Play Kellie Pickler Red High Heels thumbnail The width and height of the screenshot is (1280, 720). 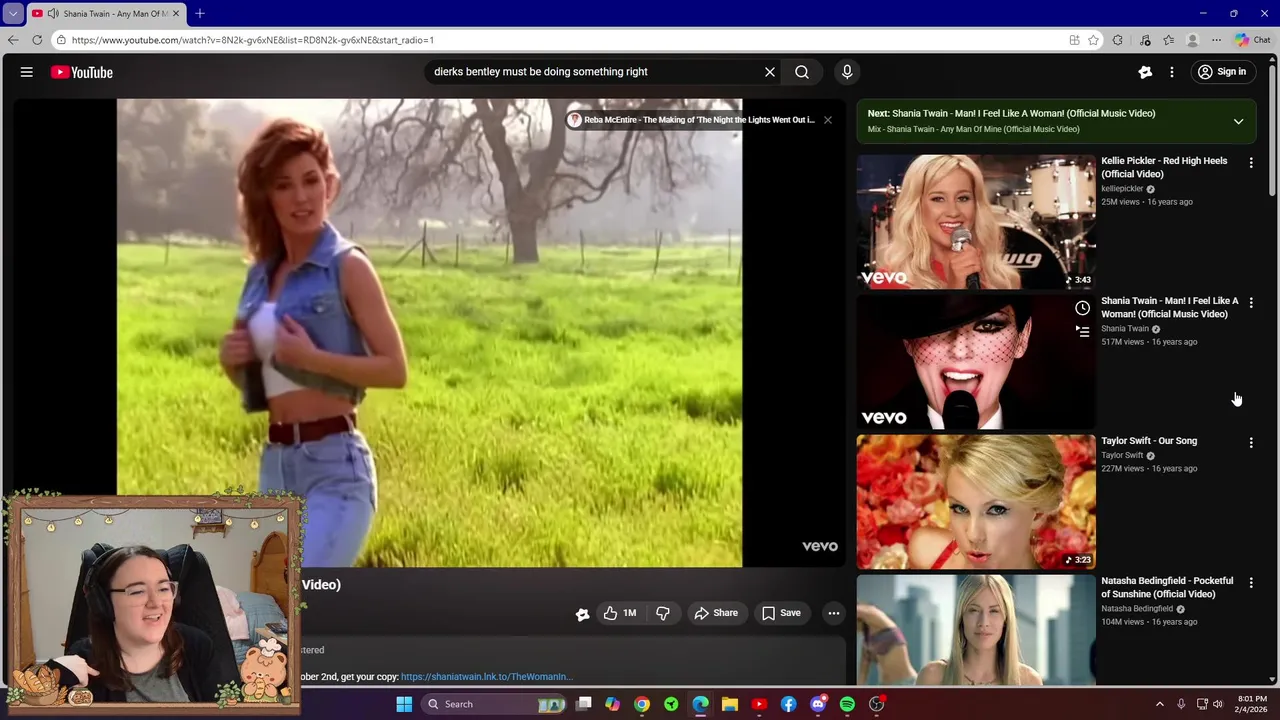point(976,222)
